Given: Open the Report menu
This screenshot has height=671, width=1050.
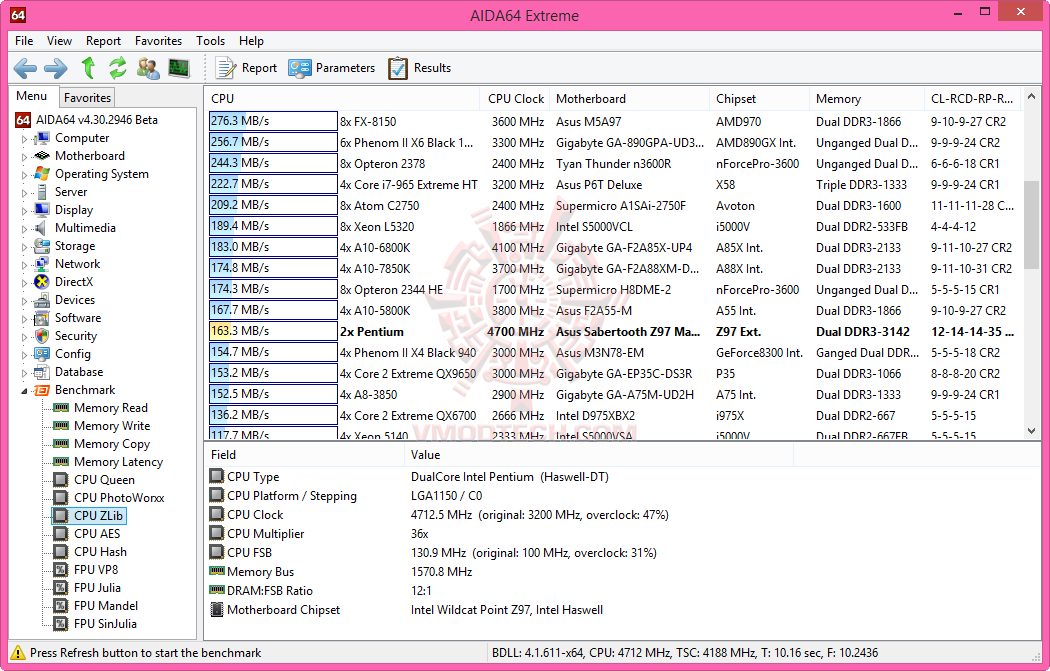Looking at the screenshot, I should (103, 41).
